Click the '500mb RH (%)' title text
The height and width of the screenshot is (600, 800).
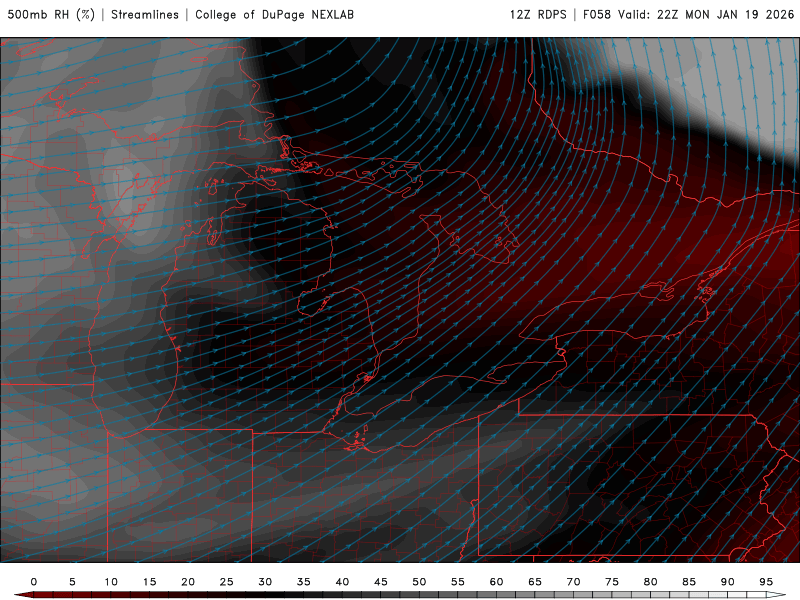click(51, 14)
